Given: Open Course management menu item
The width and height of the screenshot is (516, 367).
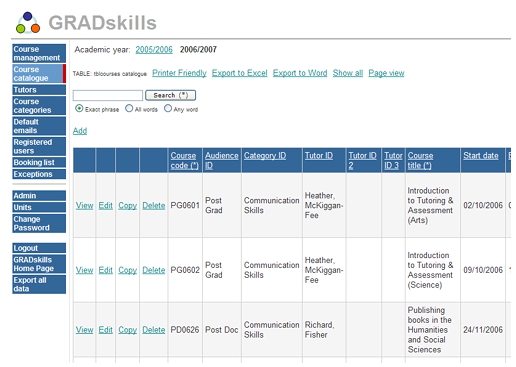Looking at the screenshot, I should pos(39,53).
